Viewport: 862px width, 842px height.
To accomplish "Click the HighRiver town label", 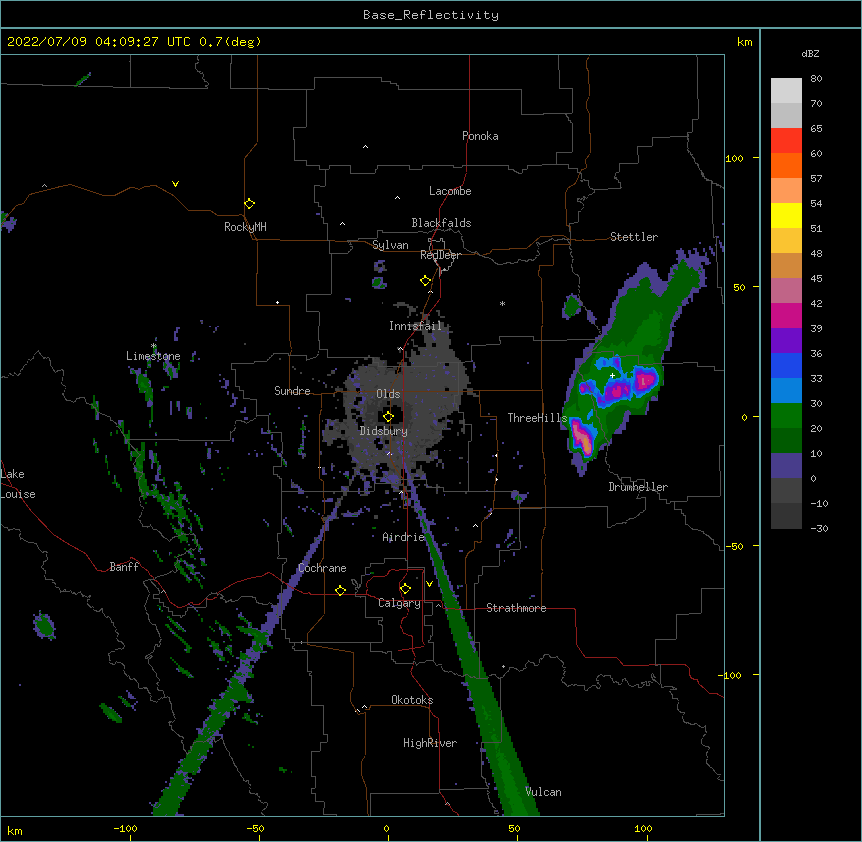I will tap(430, 743).
